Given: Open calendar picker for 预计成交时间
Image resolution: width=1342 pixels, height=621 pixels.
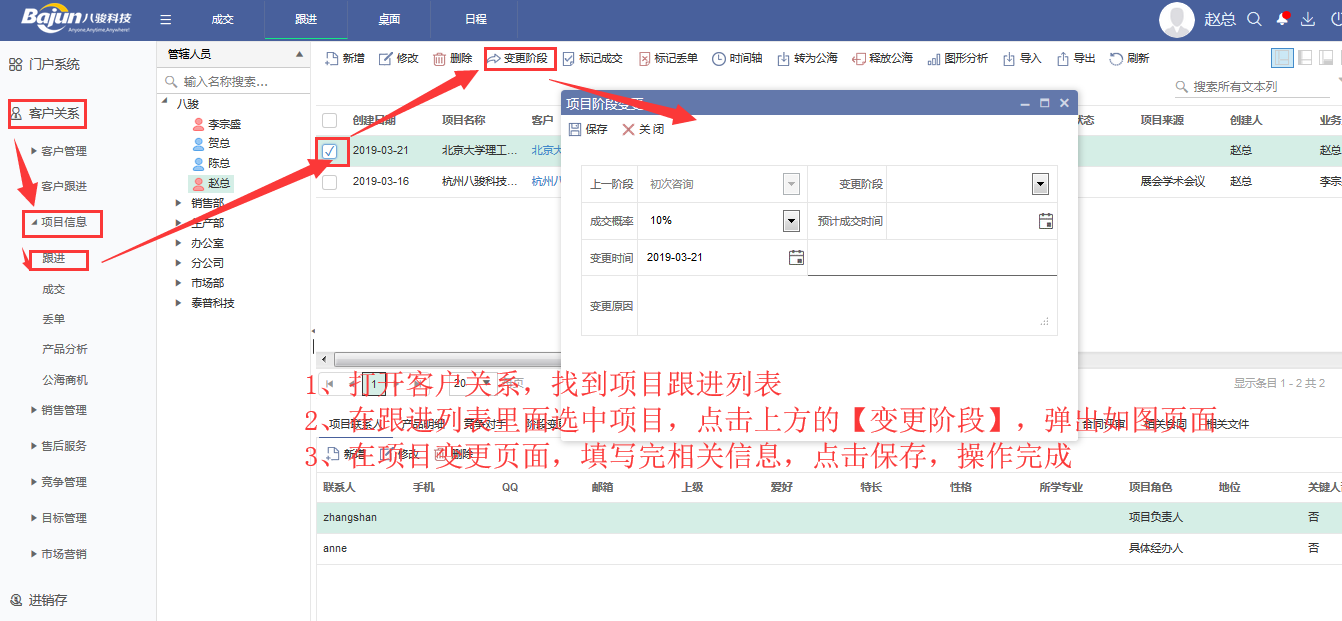Looking at the screenshot, I should [1046, 221].
